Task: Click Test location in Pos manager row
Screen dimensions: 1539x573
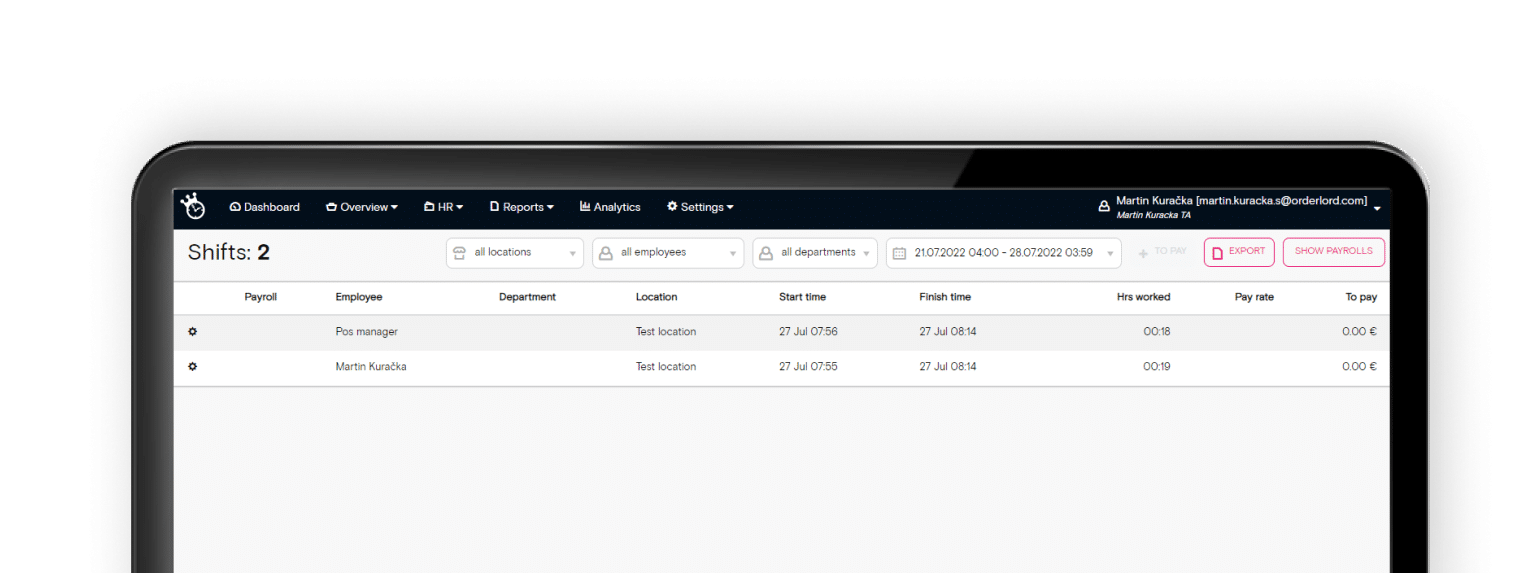Action: tap(666, 332)
